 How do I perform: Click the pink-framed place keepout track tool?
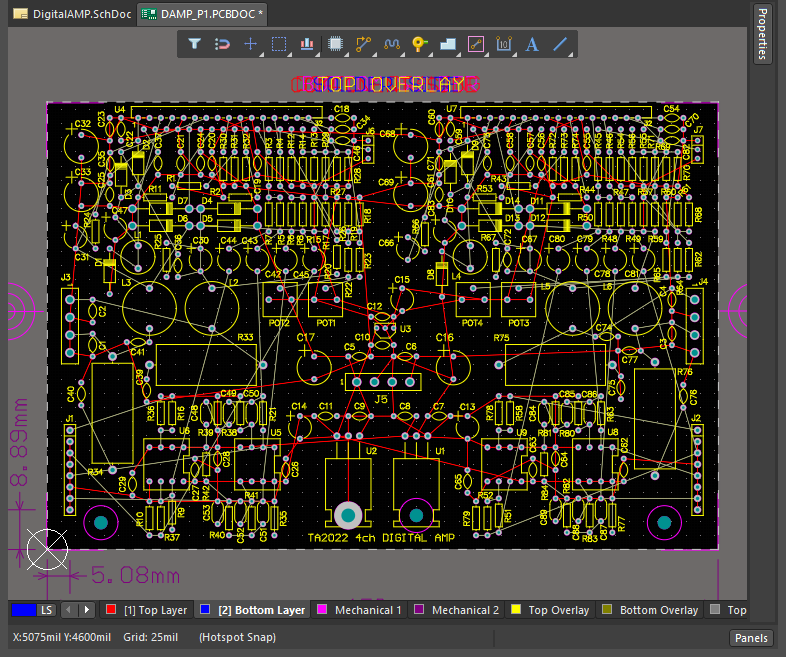(x=476, y=44)
